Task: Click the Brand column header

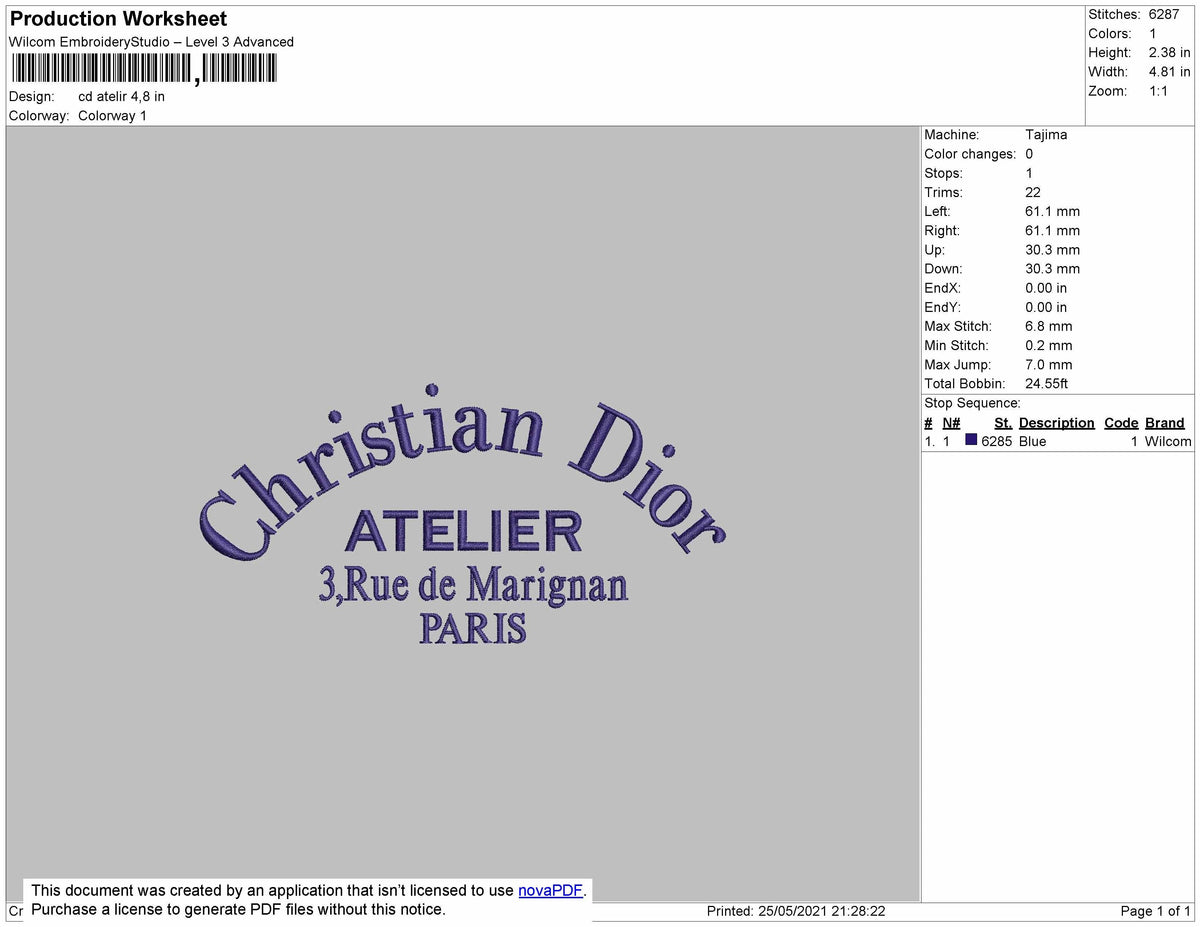Action: pos(1164,422)
